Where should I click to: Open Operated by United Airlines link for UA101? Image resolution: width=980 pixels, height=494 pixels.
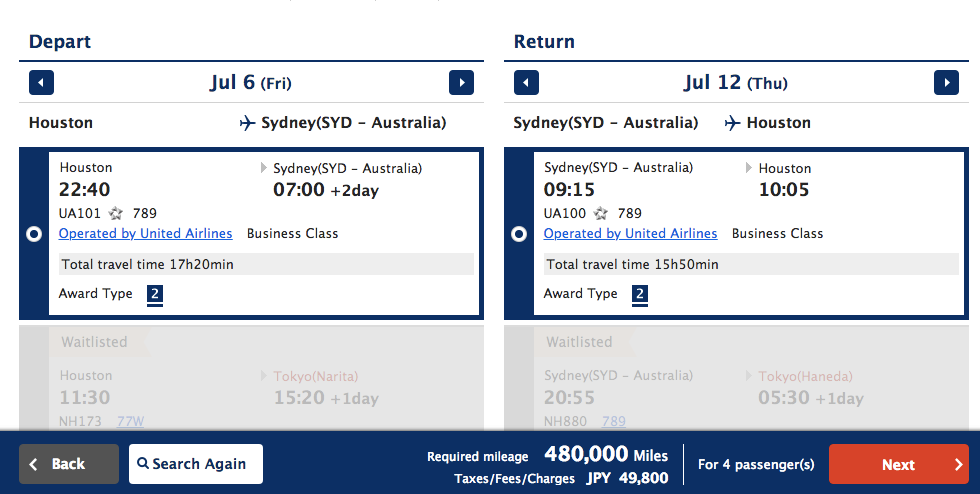146,233
